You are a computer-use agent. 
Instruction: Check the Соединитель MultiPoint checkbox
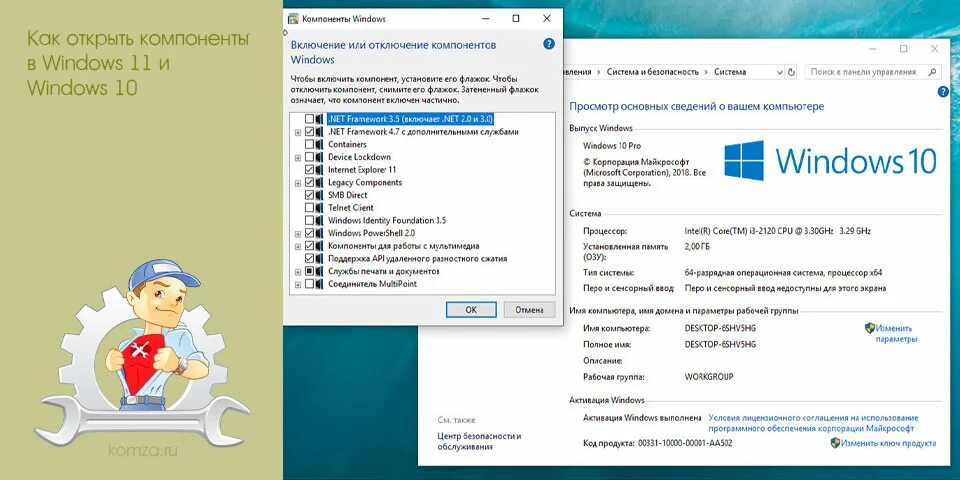[x=309, y=284]
